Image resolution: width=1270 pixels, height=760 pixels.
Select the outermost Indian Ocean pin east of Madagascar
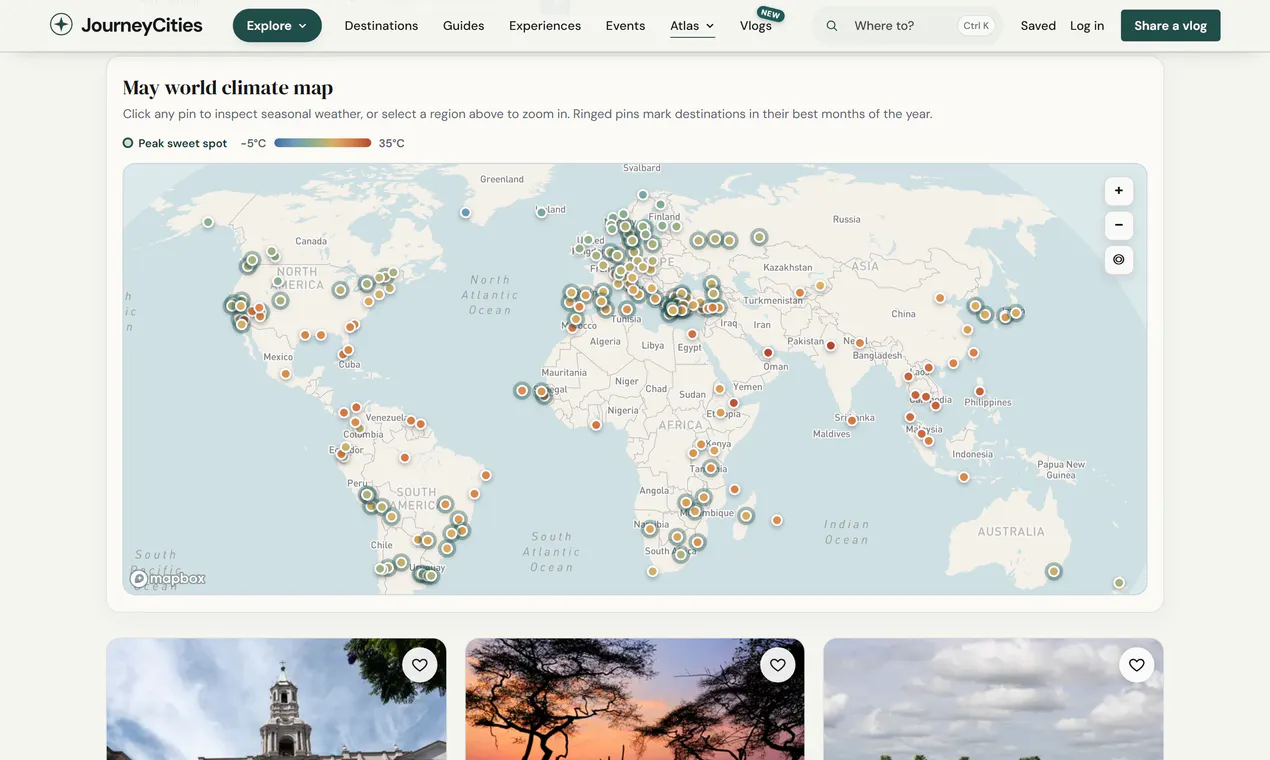[777, 520]
